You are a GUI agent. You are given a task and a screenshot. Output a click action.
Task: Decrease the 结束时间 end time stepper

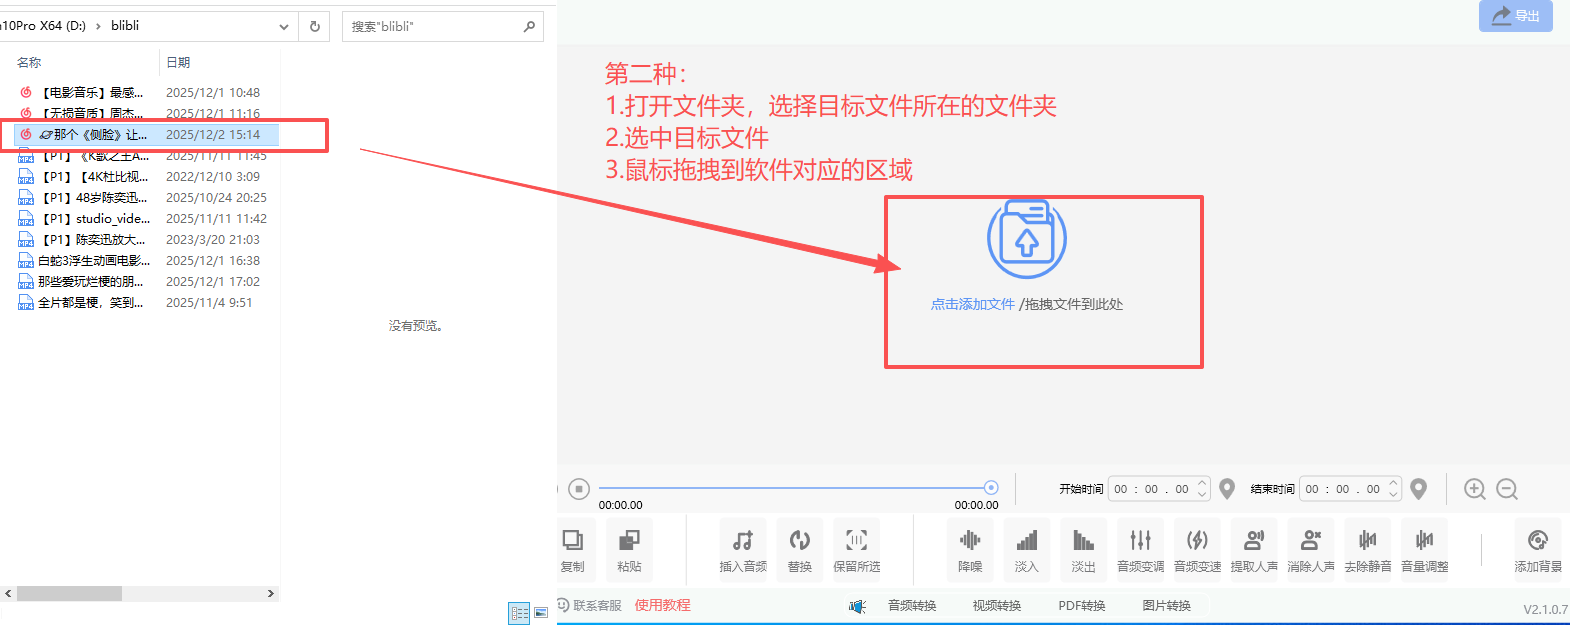(x=1393, y=495)
